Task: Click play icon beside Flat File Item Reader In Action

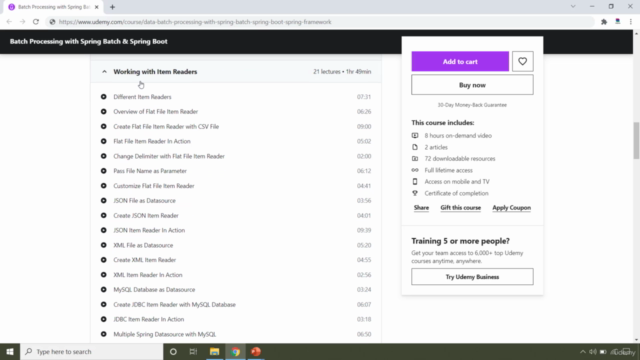Action: [104, 141]
